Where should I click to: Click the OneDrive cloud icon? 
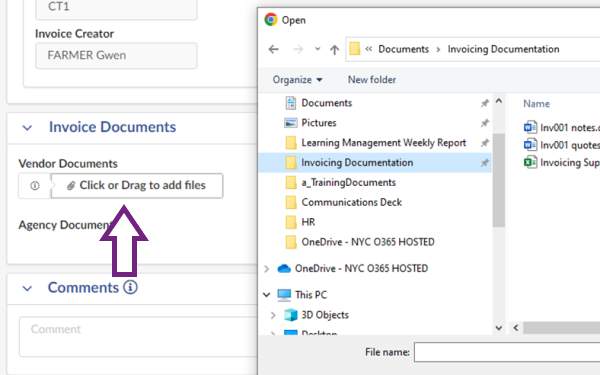click(x=284, y=269)
